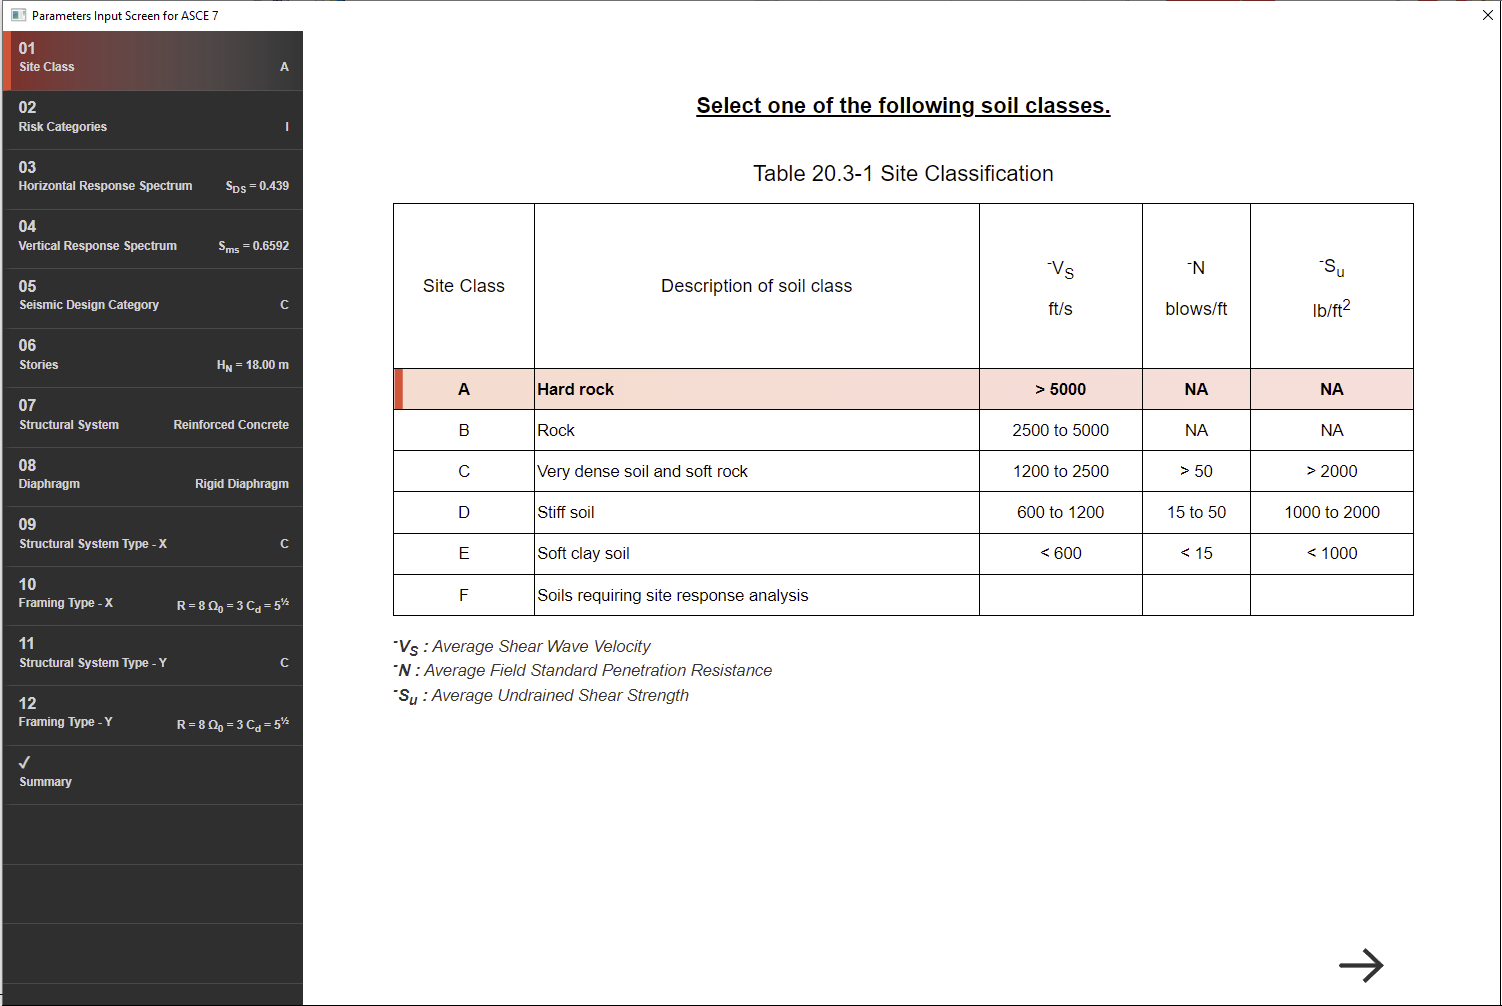Re-select the highlighted "Hard rock" row
The width and height of the screenshot is (1502, 1006).
click(700, 389)
